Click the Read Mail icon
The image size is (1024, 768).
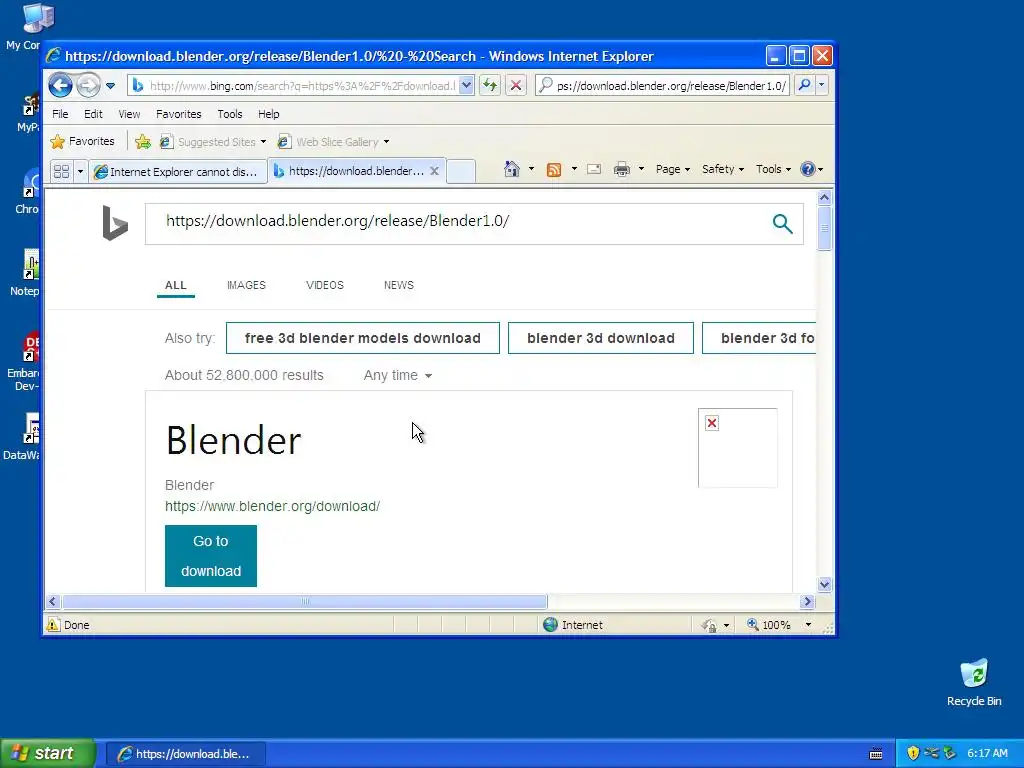pos(594,169)
